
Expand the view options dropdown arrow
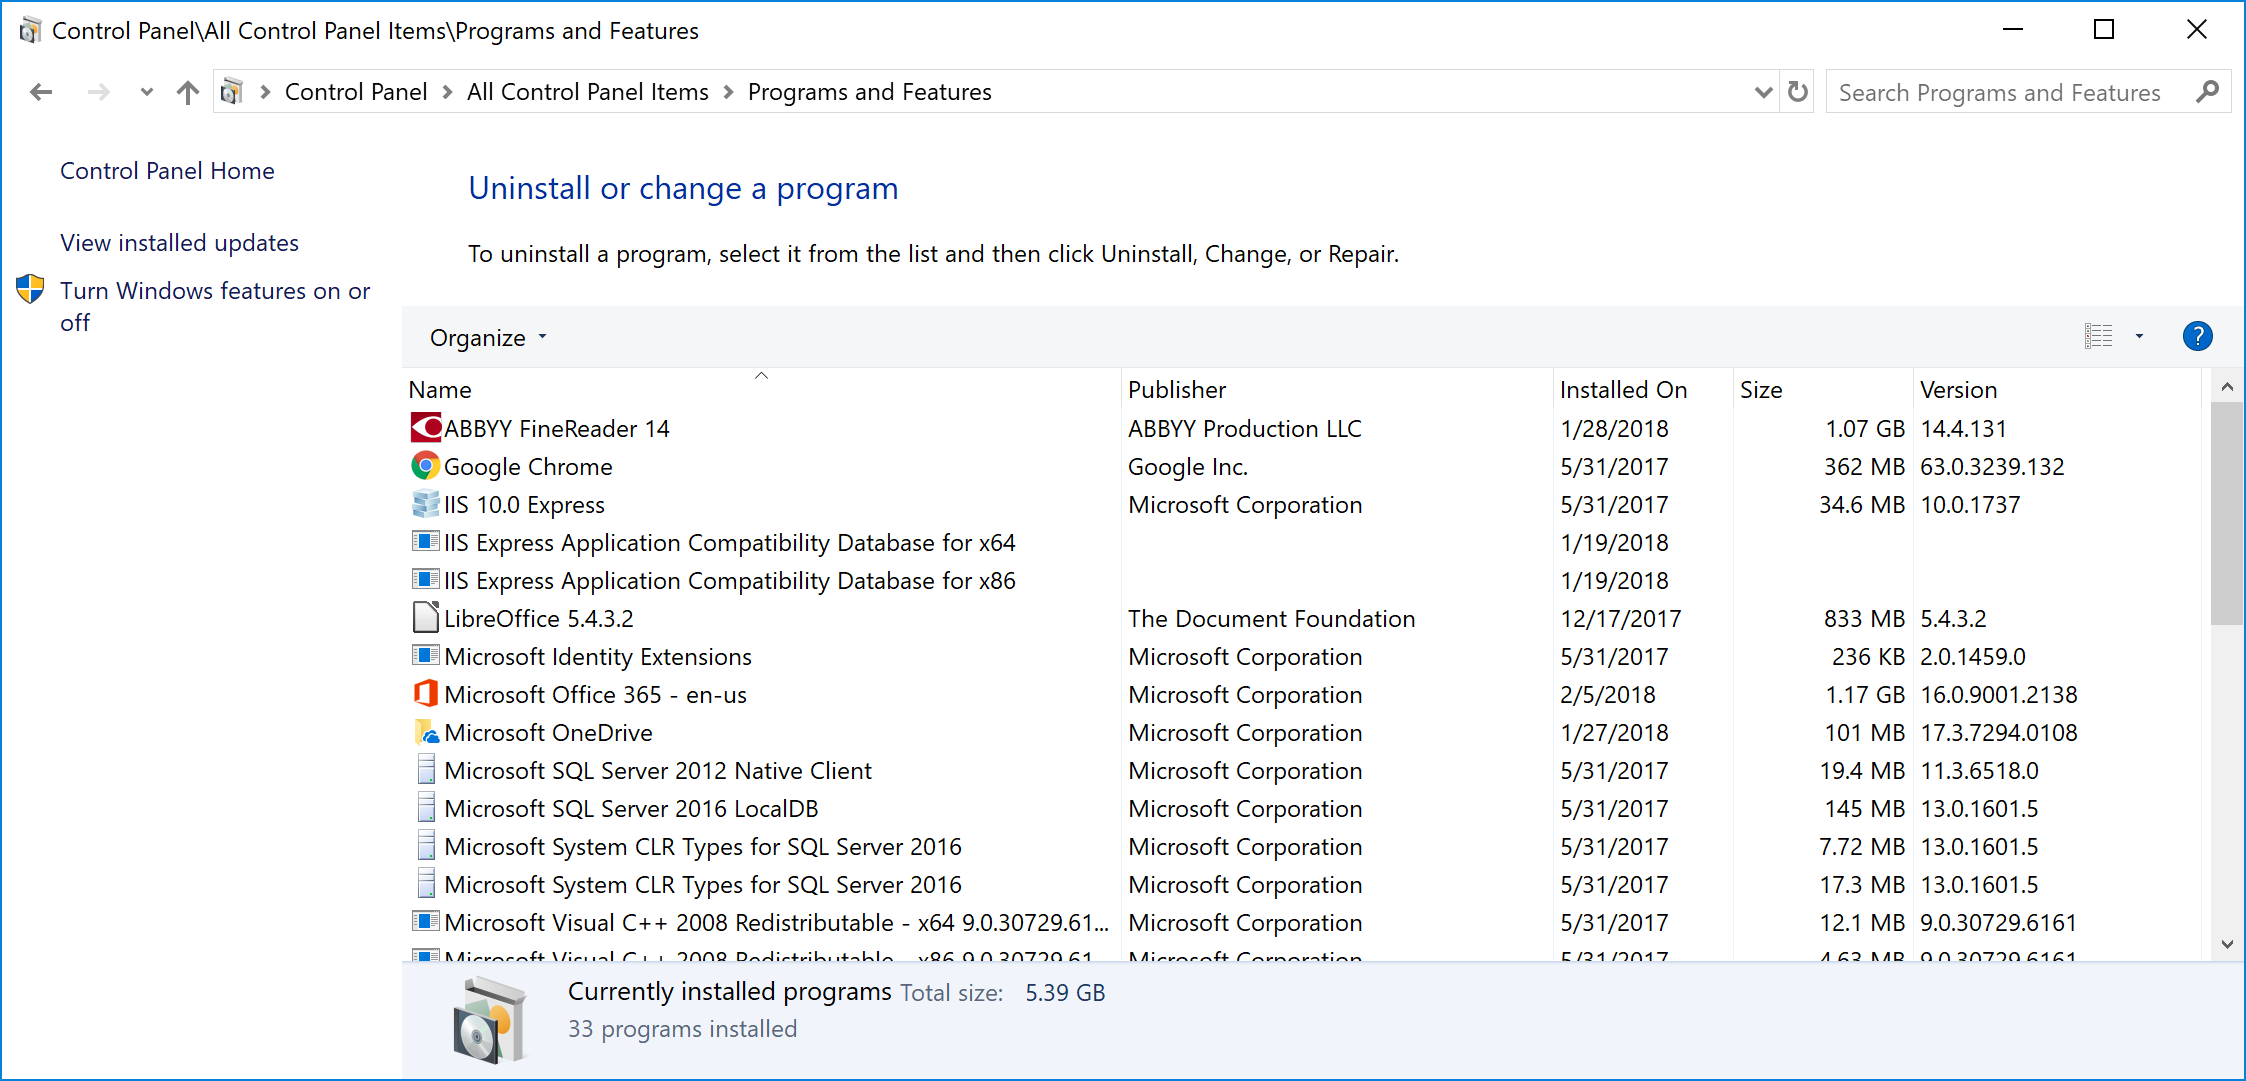2139,337
